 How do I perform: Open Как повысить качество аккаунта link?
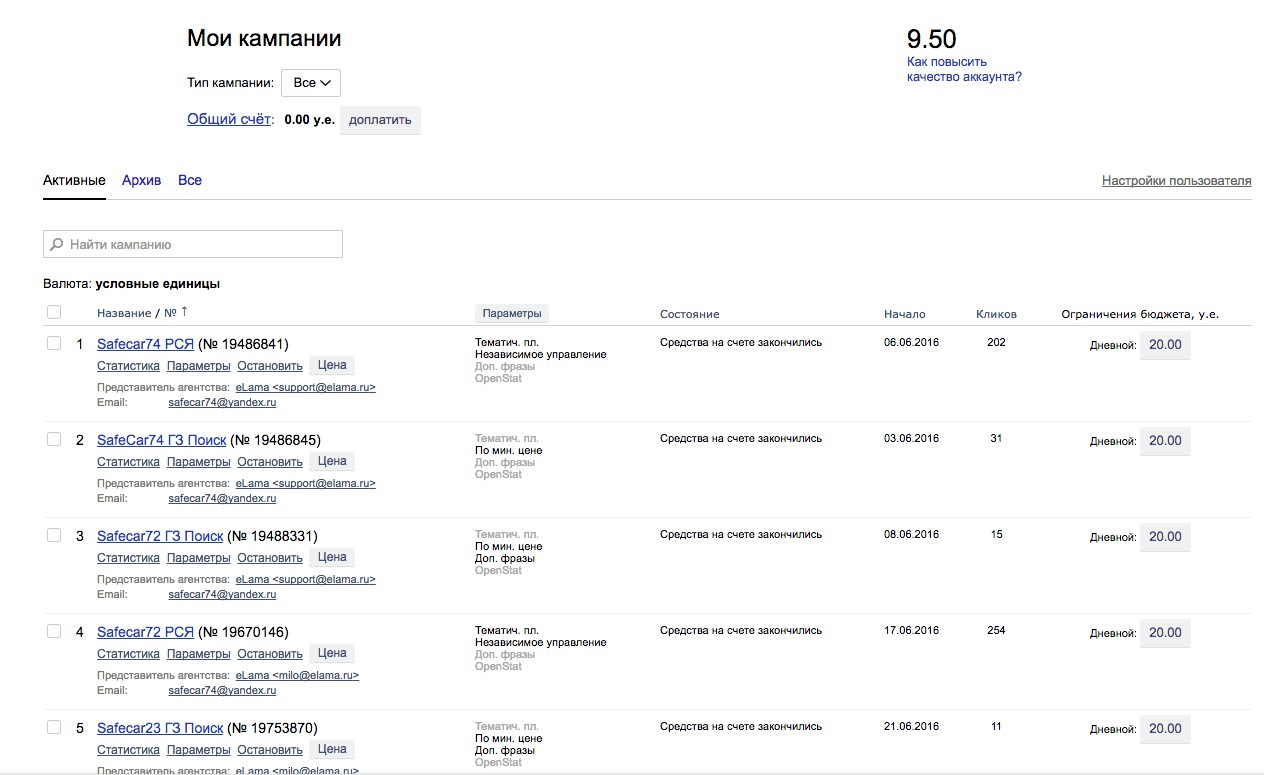click(964, 69)
